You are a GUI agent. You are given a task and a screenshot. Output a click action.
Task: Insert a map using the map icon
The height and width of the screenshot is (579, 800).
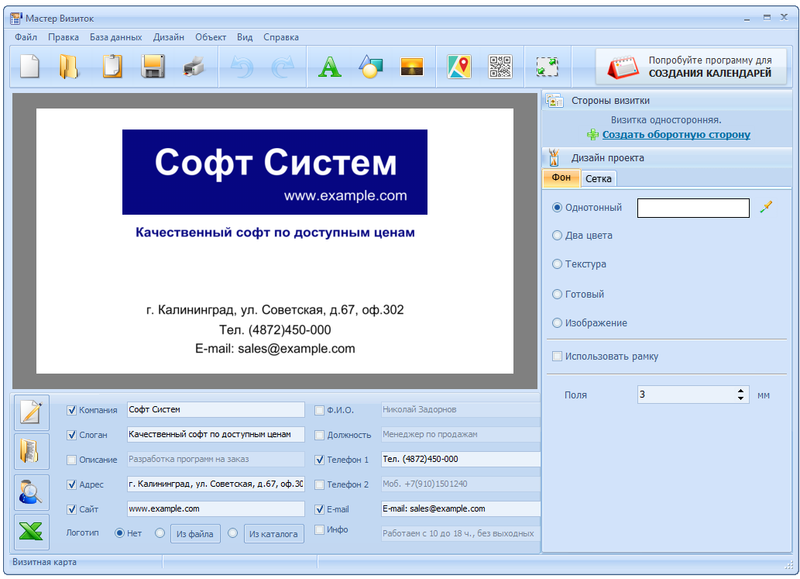point(459,67)
